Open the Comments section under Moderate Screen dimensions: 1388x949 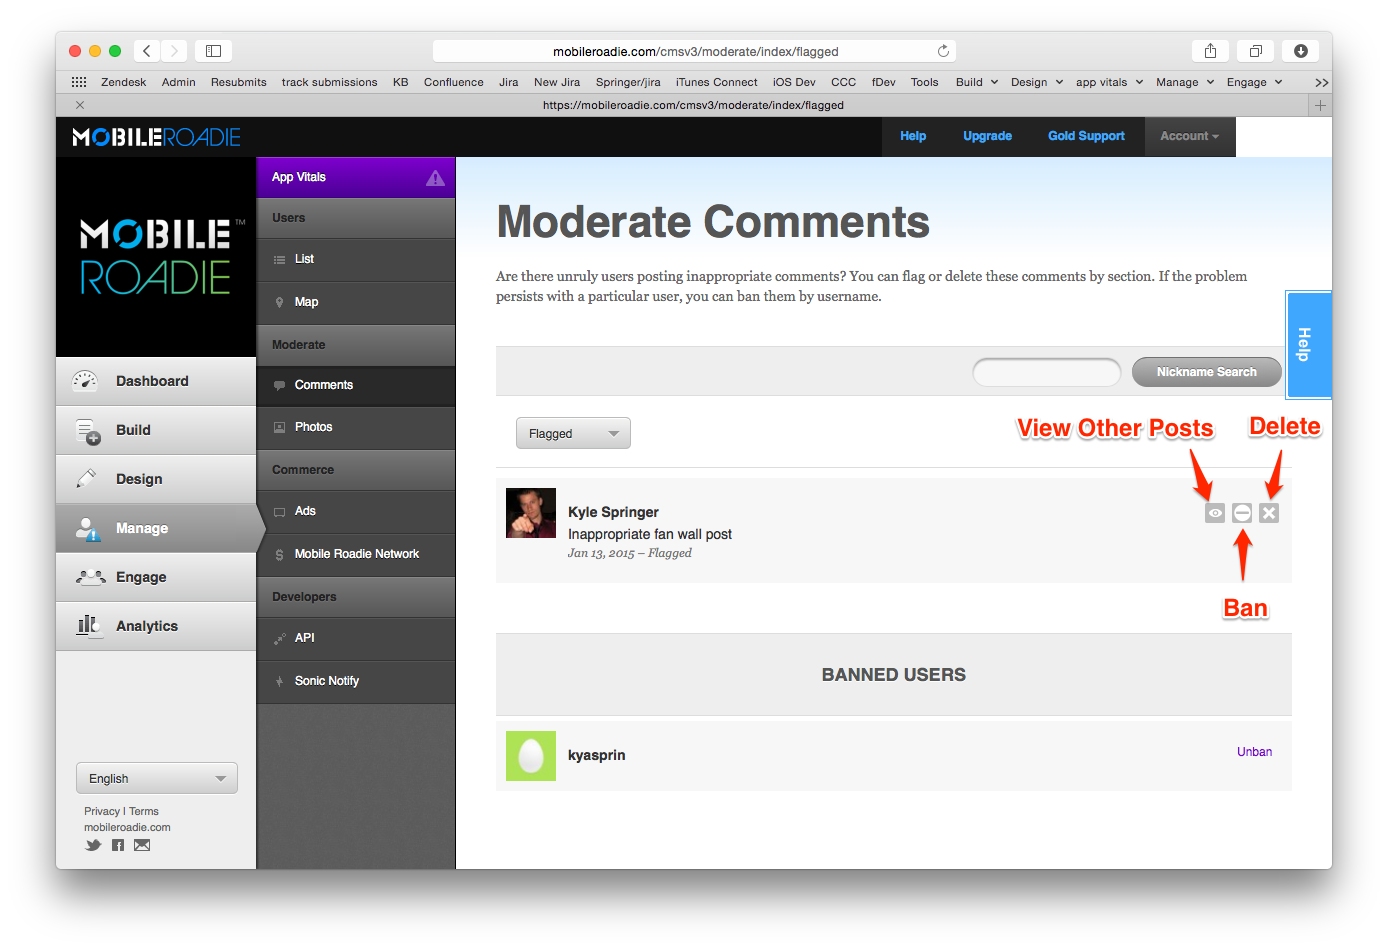coord(324,385)
